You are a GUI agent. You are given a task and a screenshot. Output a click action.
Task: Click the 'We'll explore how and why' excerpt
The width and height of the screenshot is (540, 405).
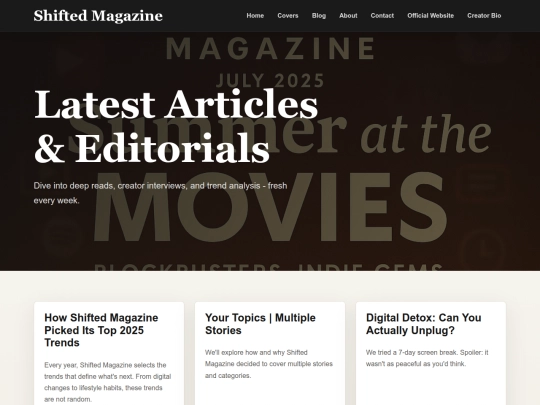point(269,364)
